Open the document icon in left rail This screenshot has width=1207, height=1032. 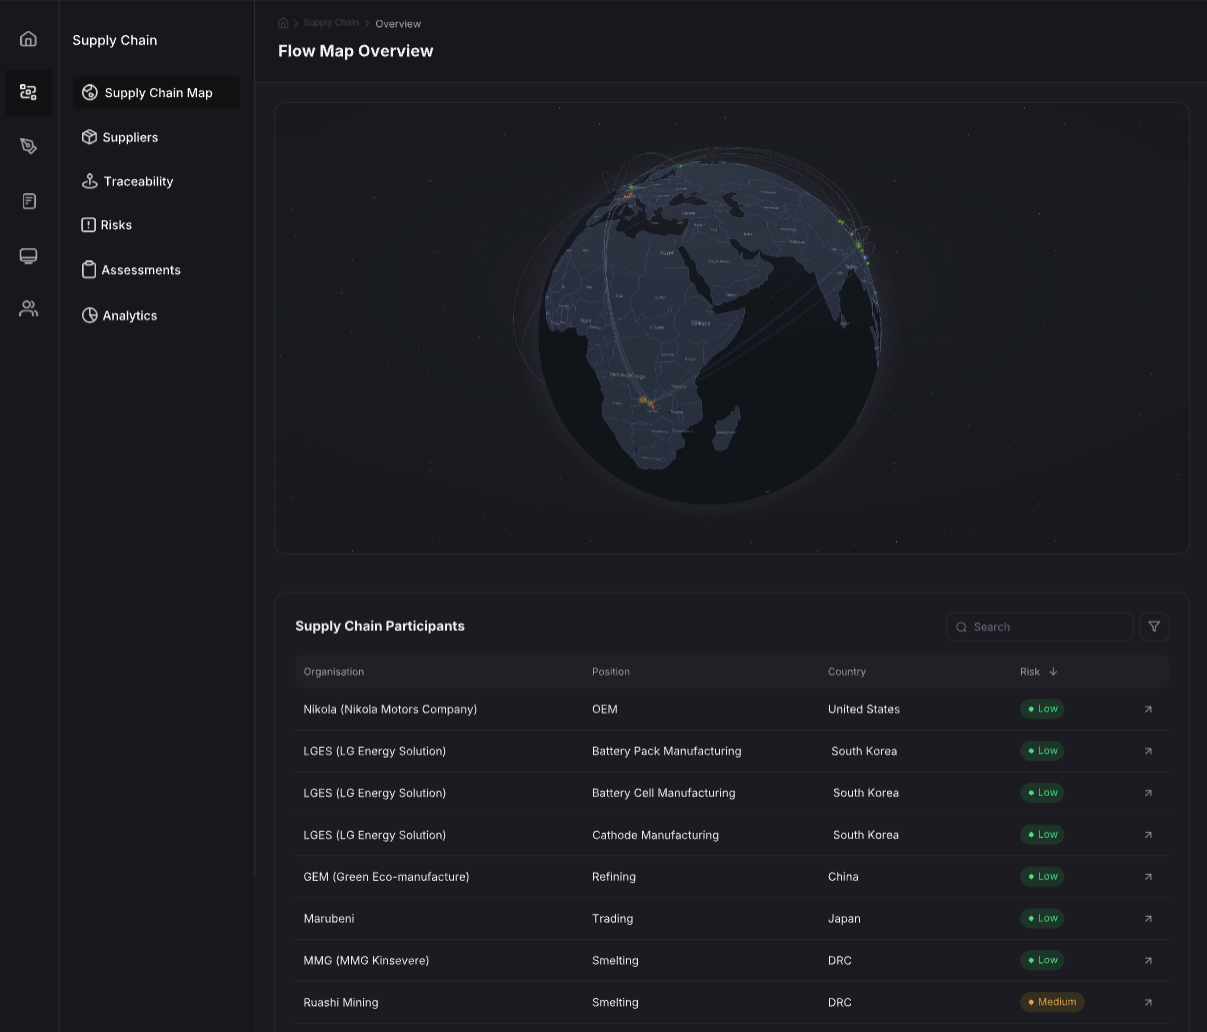point(28,201)
